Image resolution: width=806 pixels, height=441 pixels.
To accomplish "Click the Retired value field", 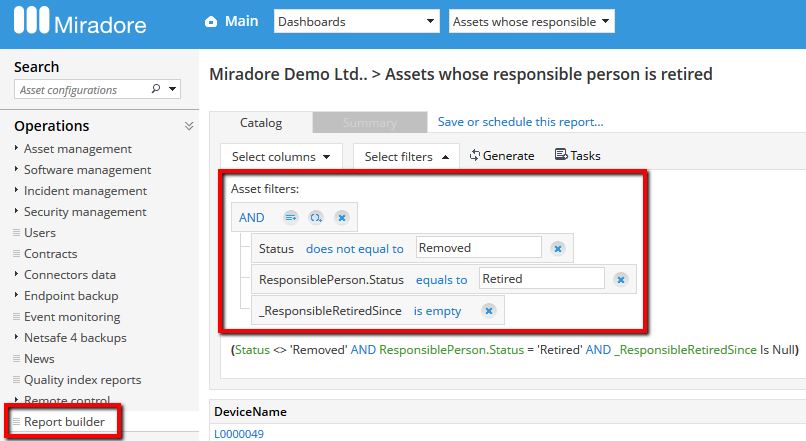I will [x=542, y=279].
